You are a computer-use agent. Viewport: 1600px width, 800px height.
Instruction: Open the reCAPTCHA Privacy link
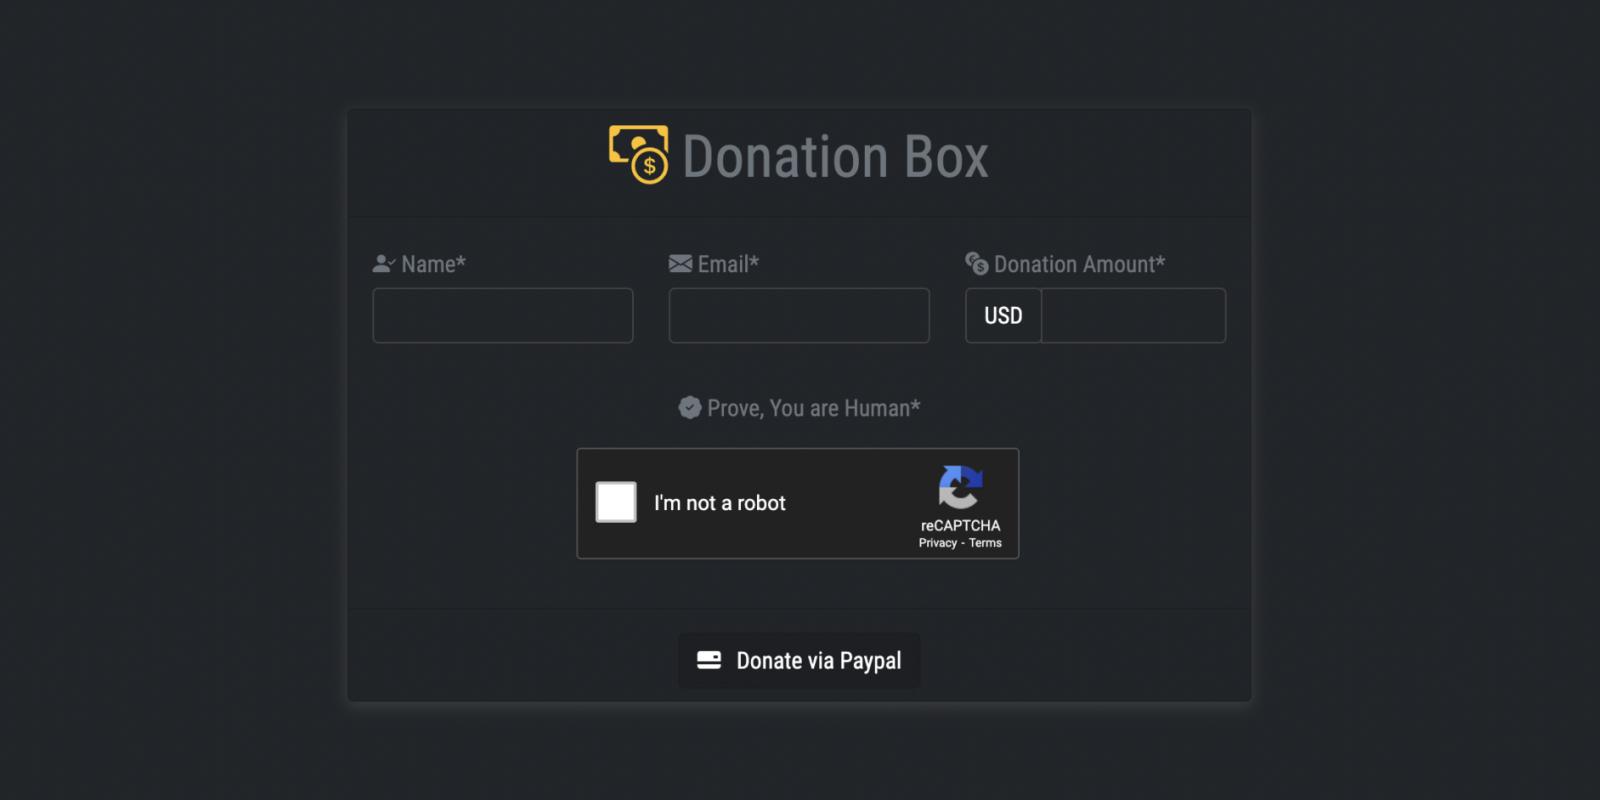click(x=937, y=542)
